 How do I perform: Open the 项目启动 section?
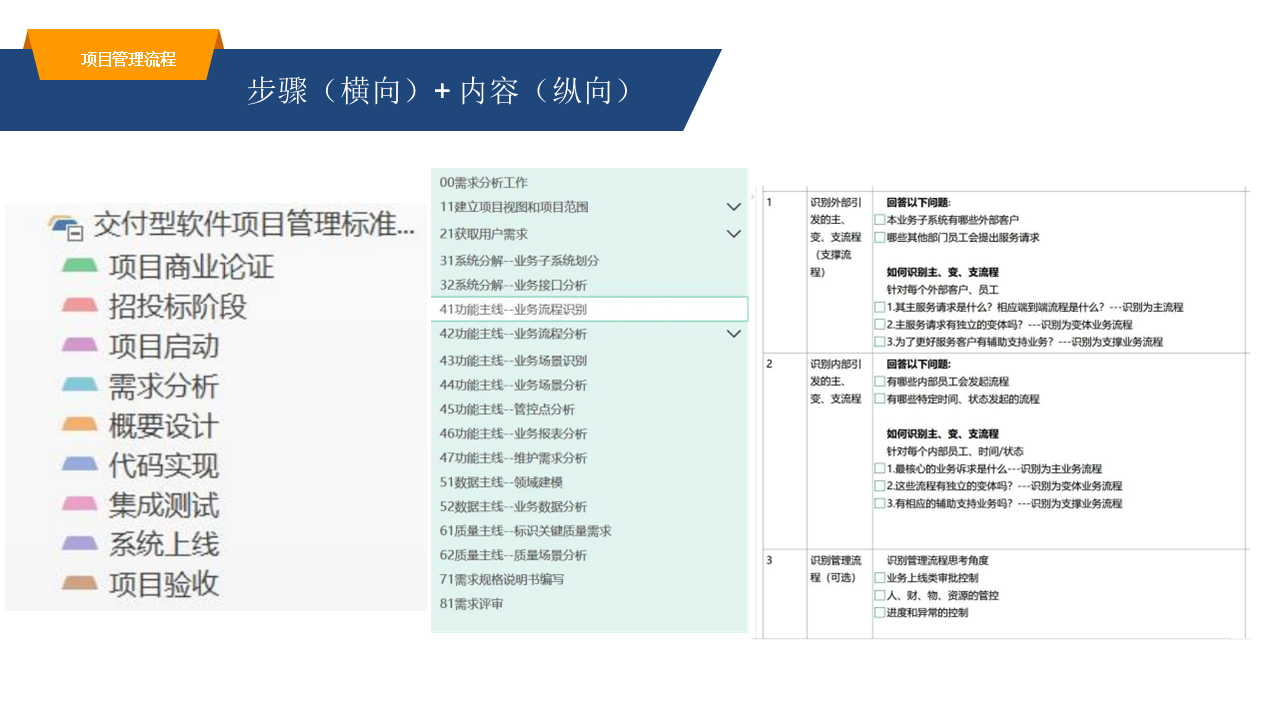164,346
